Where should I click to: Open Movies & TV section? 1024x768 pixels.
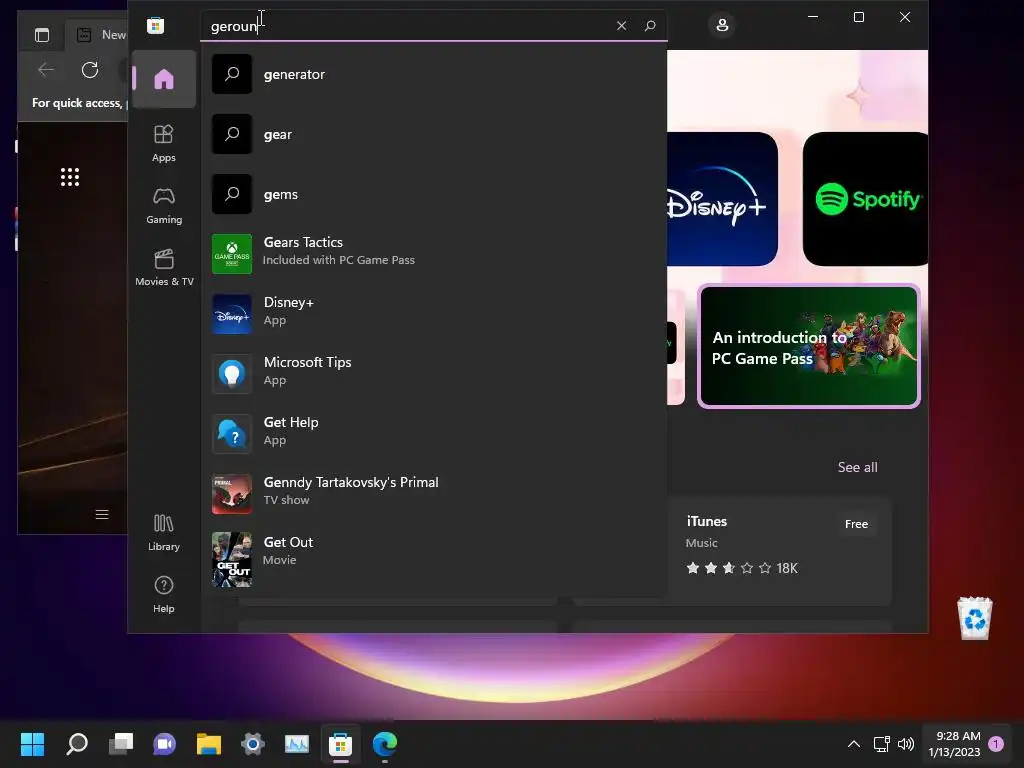coord(164,267)
